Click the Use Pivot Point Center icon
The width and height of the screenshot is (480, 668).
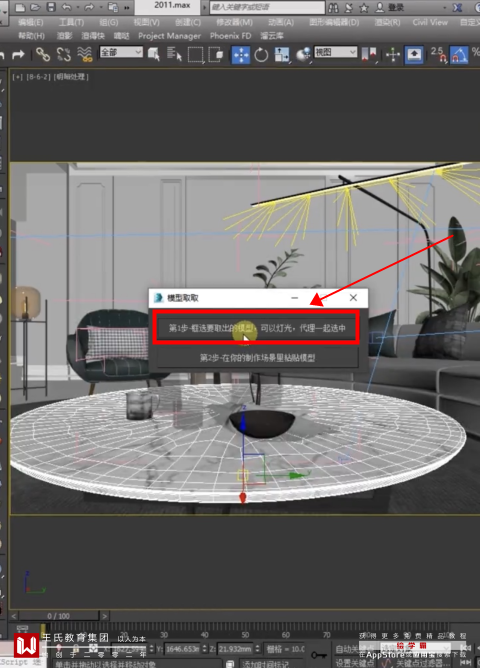tap(369, 55)
